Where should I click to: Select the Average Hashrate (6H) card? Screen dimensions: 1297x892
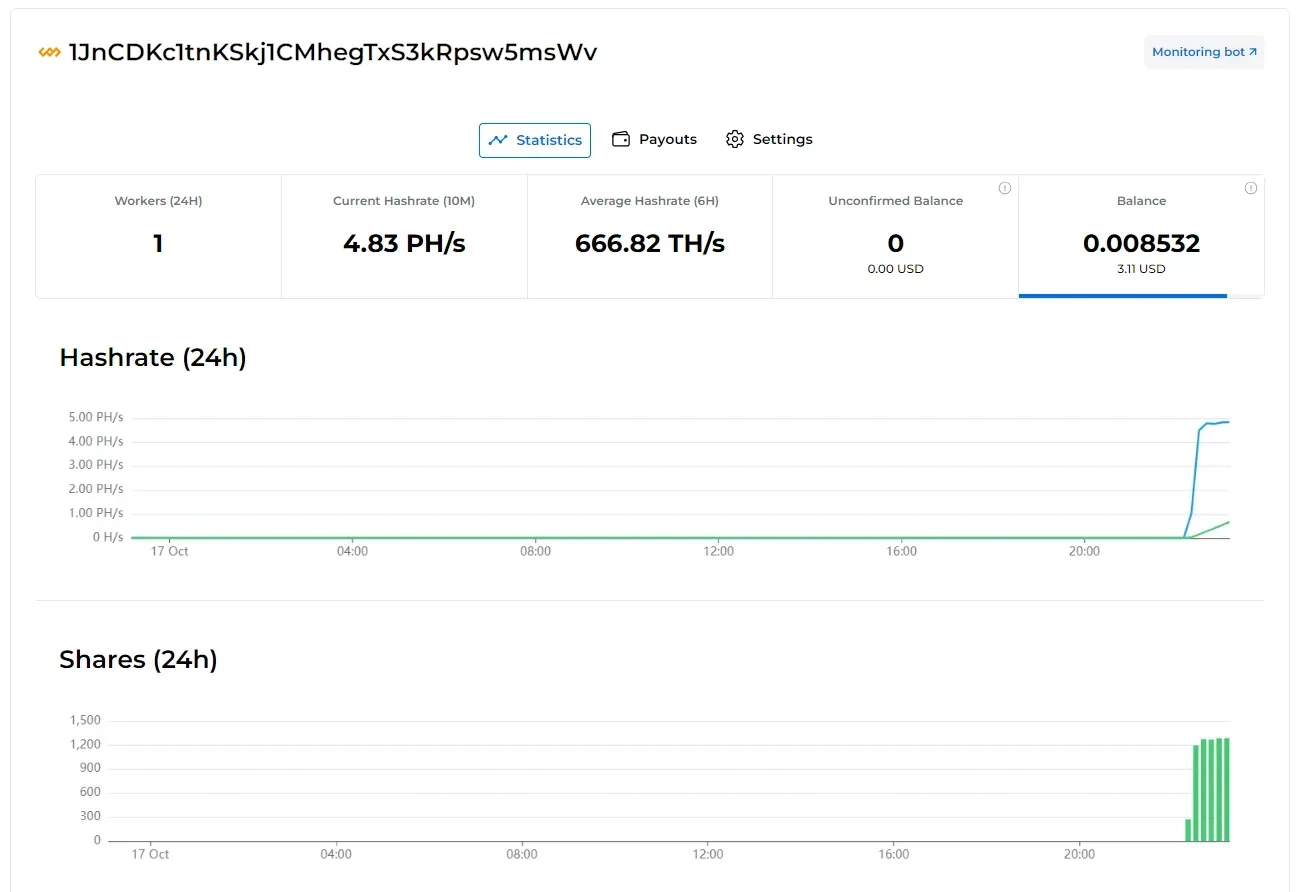[x=650, y=236]
